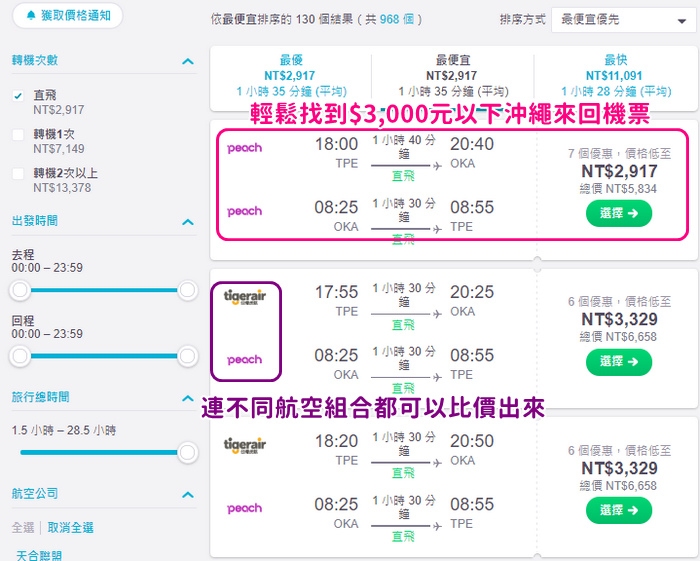The height and width of the screenshot is (561, 700).
Task: Open the 排序方式 sort dropdown
Action: [623, 20]
